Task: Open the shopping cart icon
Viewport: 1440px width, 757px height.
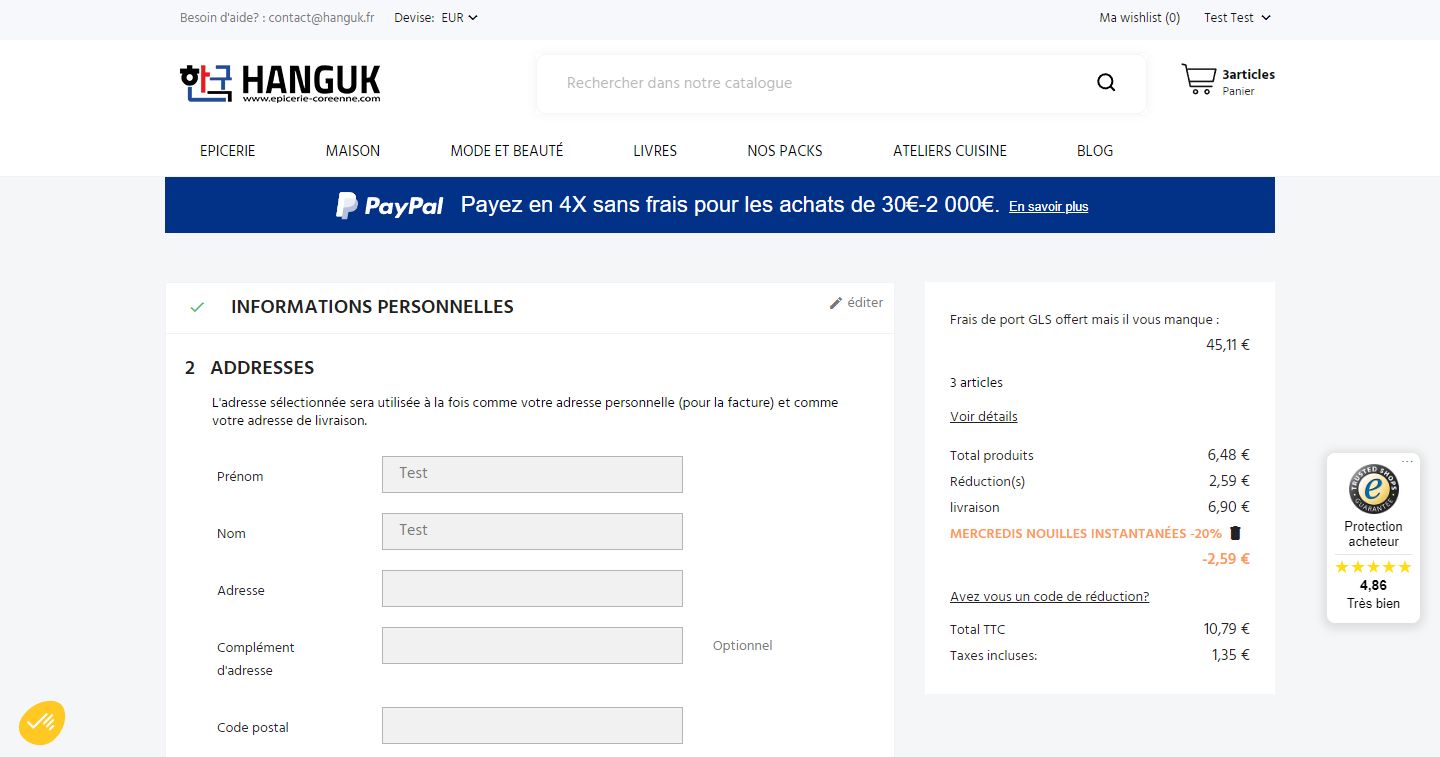Action: pyautogui.click(x=1198, y=80)
